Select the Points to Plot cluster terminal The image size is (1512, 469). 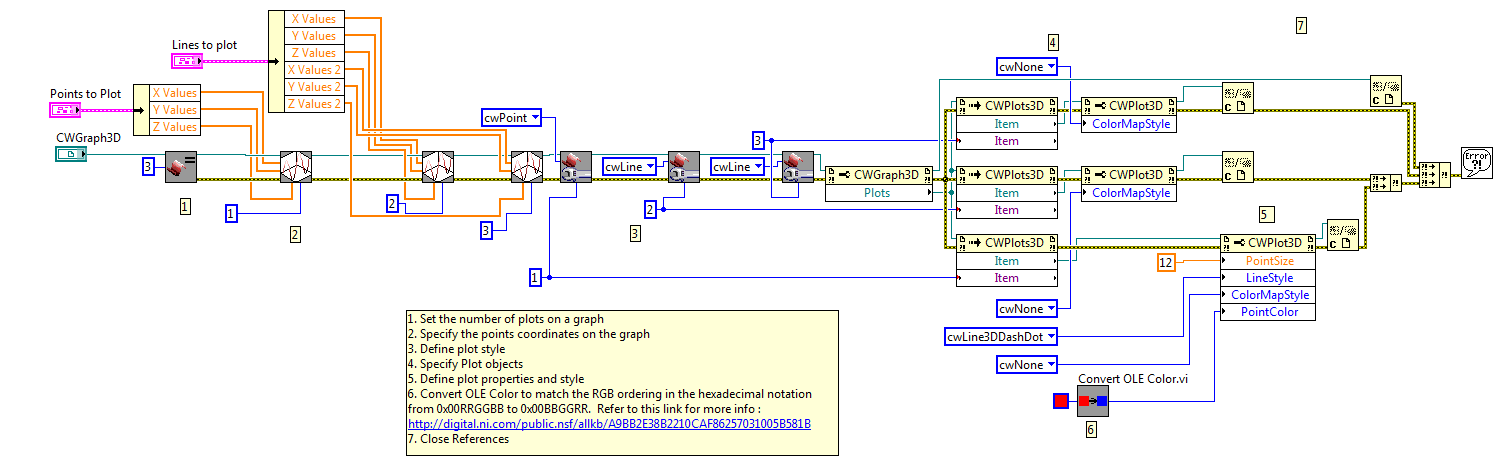[x=66, y=109]
